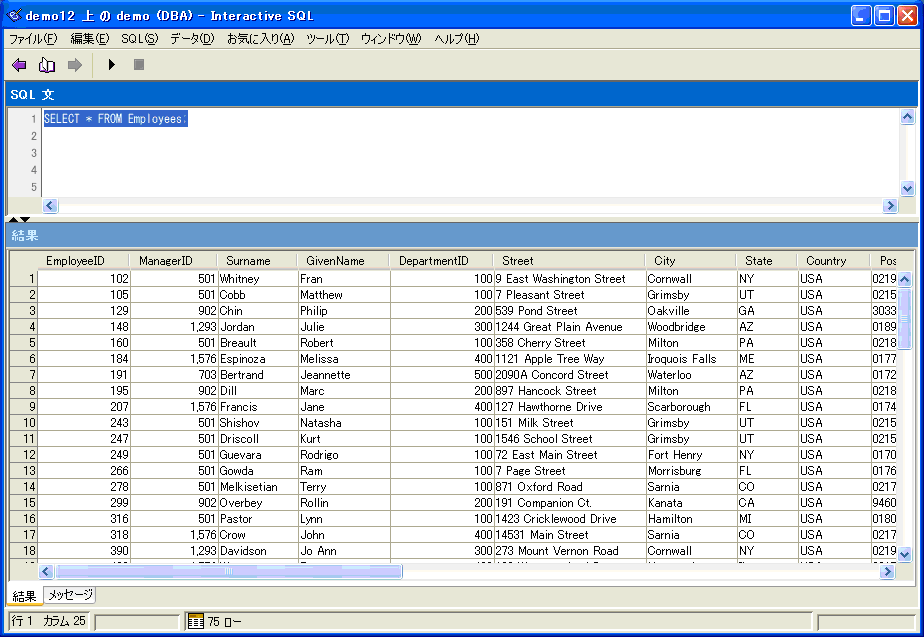Click the purple back arrow icon
This screenshot has height=637, width=924.
(x=18, y=65)
